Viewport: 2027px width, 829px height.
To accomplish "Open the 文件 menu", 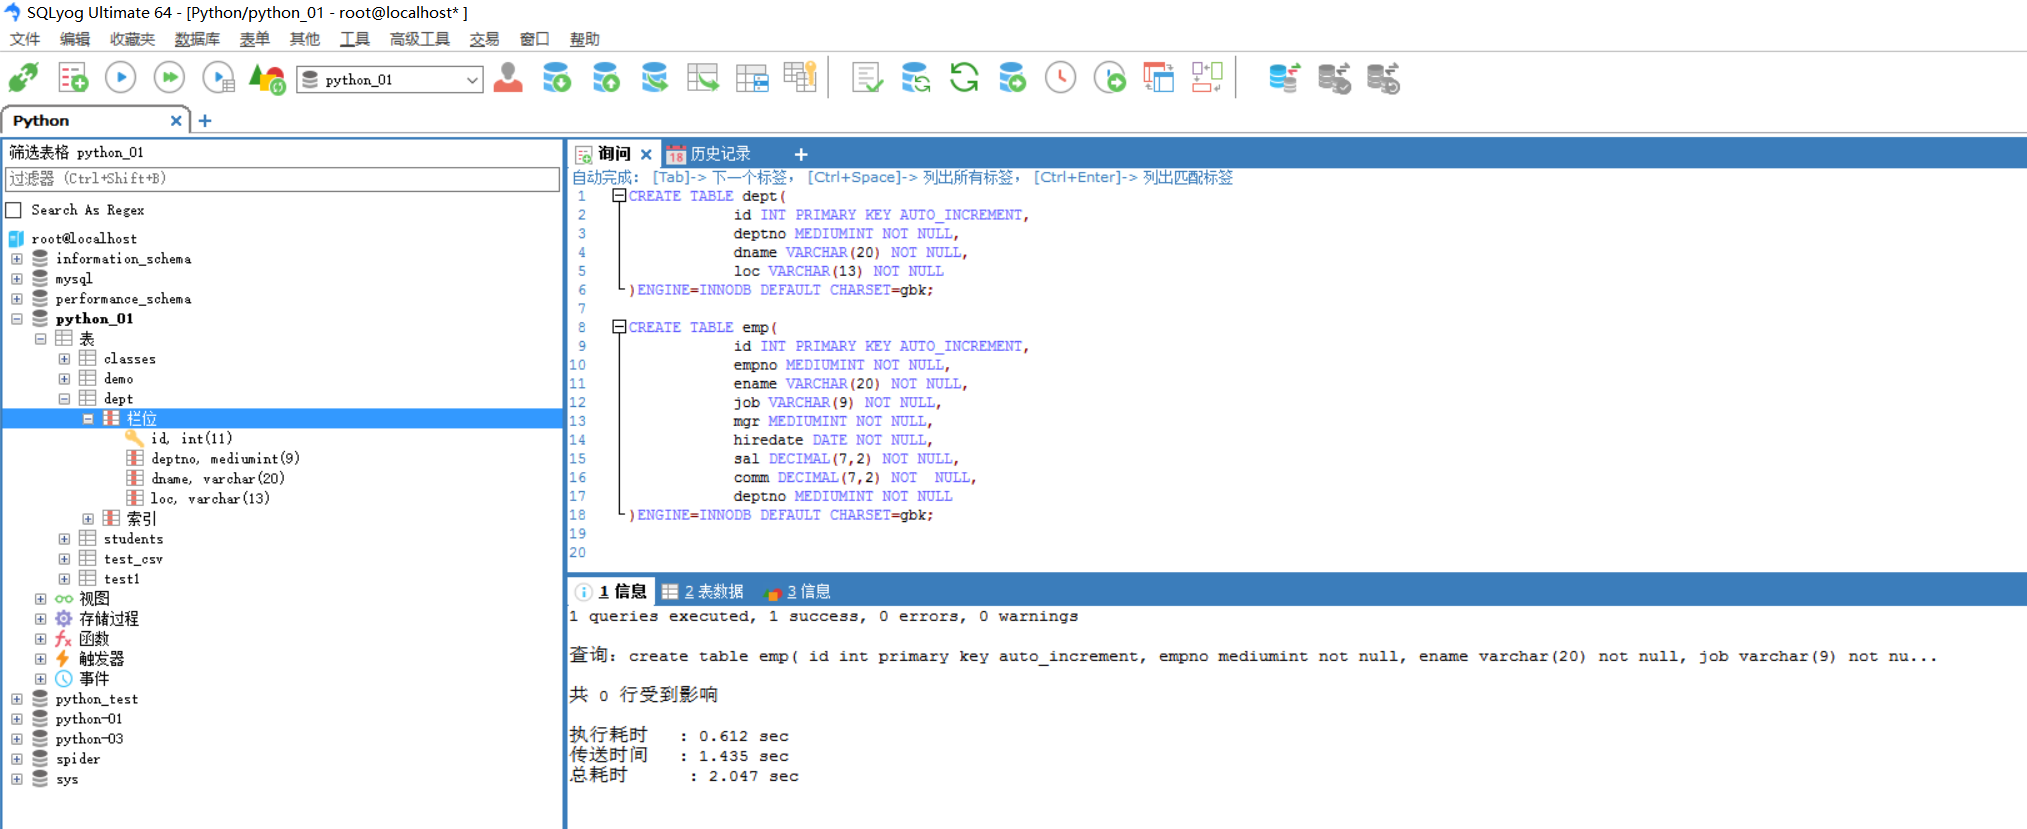I will pyautogui.click(x=25, y=39).
